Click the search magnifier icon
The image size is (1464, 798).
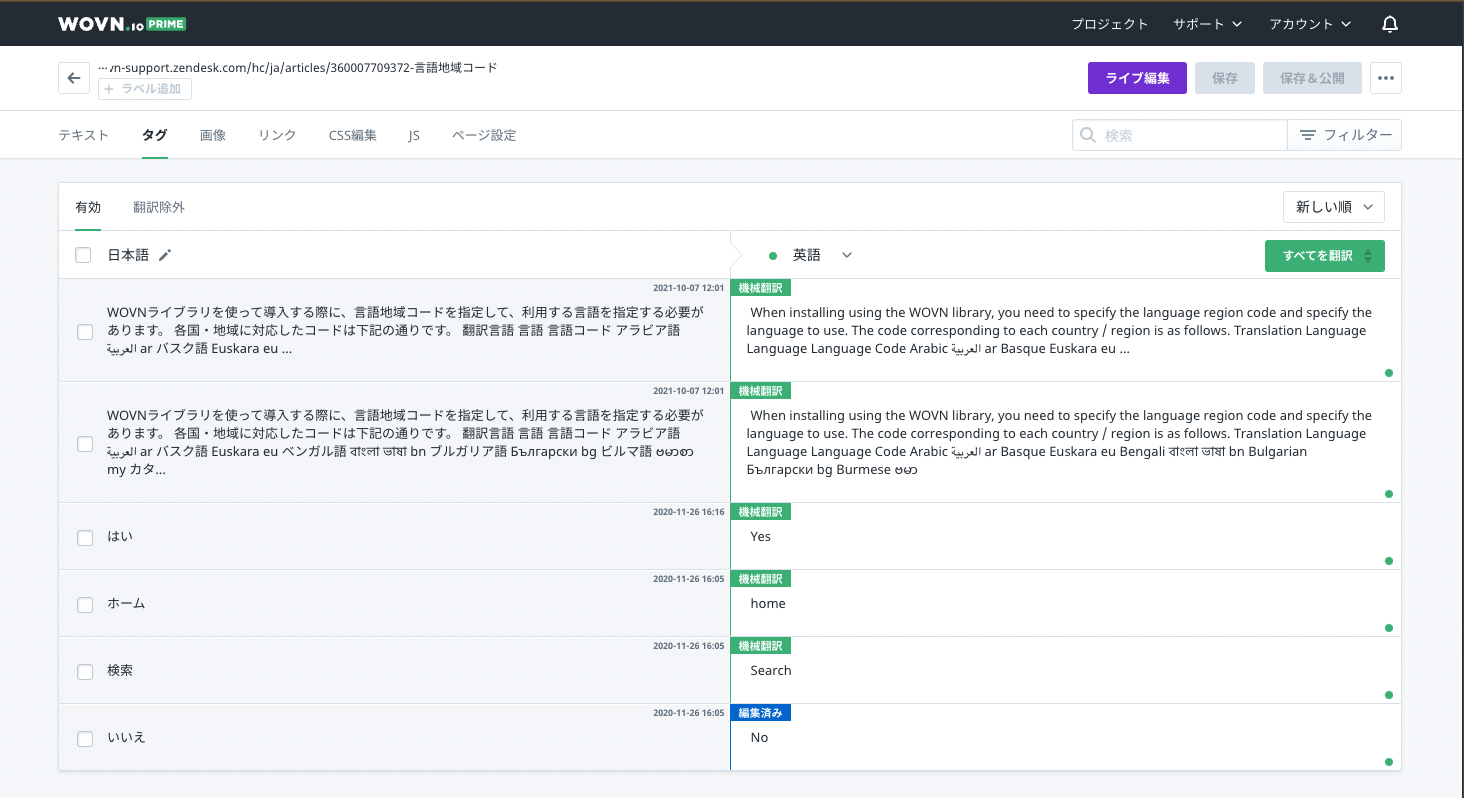pyautogui.click(x=1088, y=135)
